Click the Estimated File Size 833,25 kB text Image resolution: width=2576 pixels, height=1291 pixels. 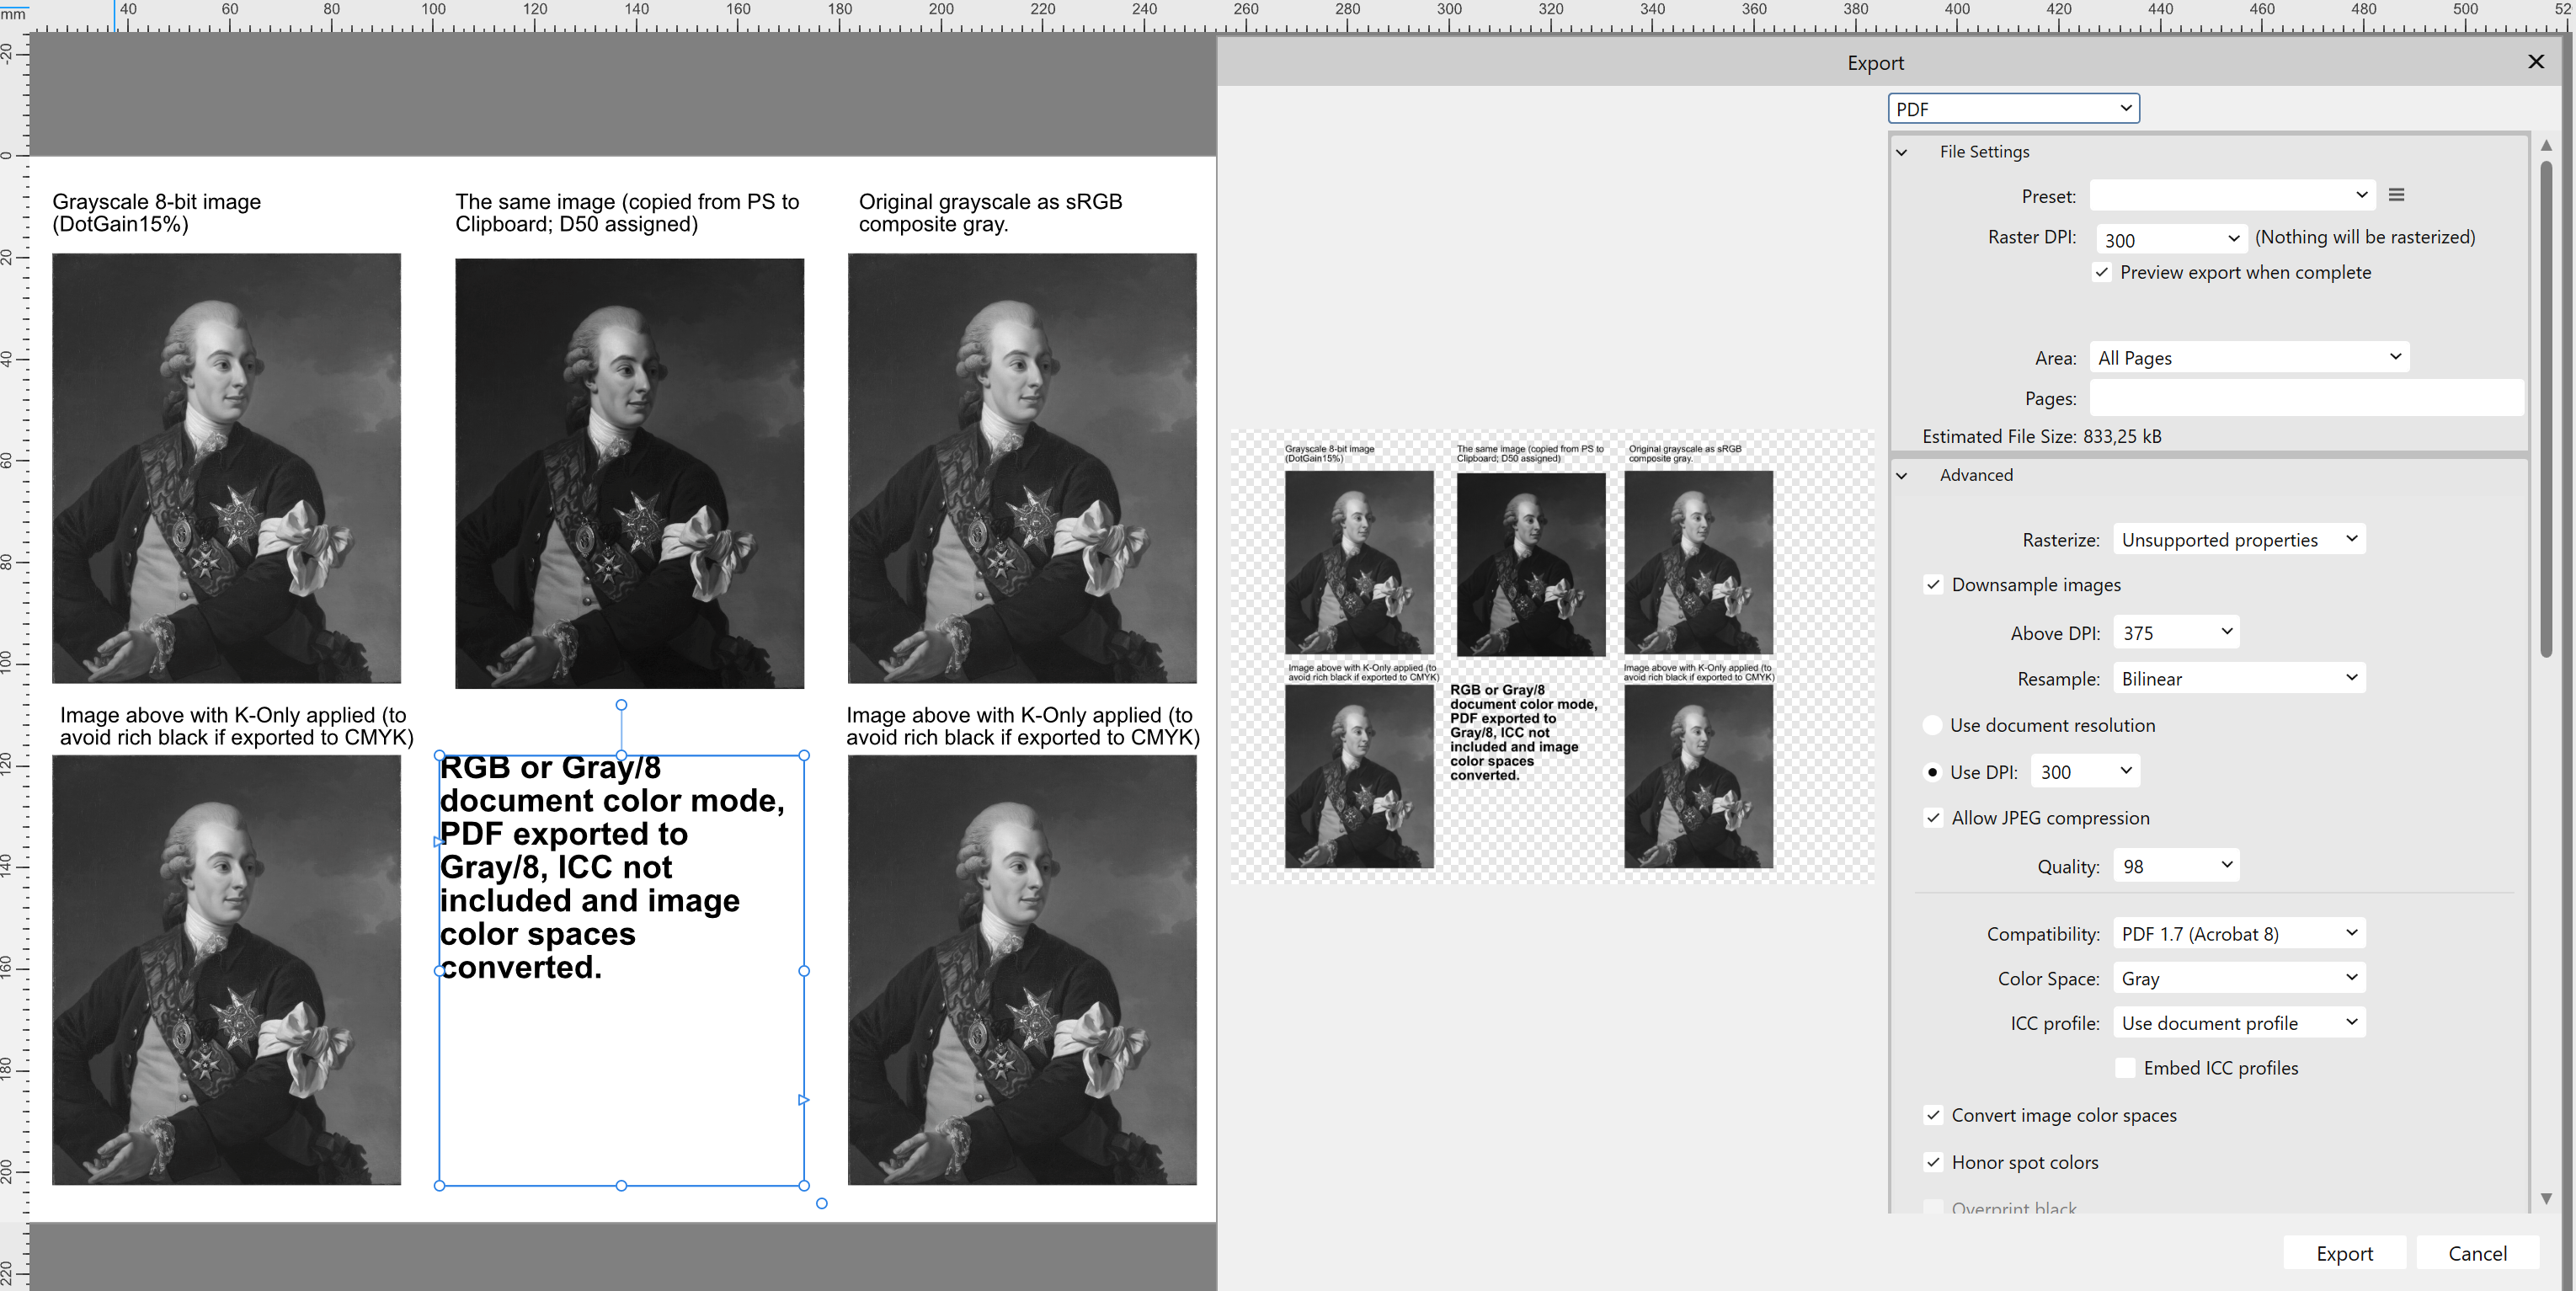2041,436
